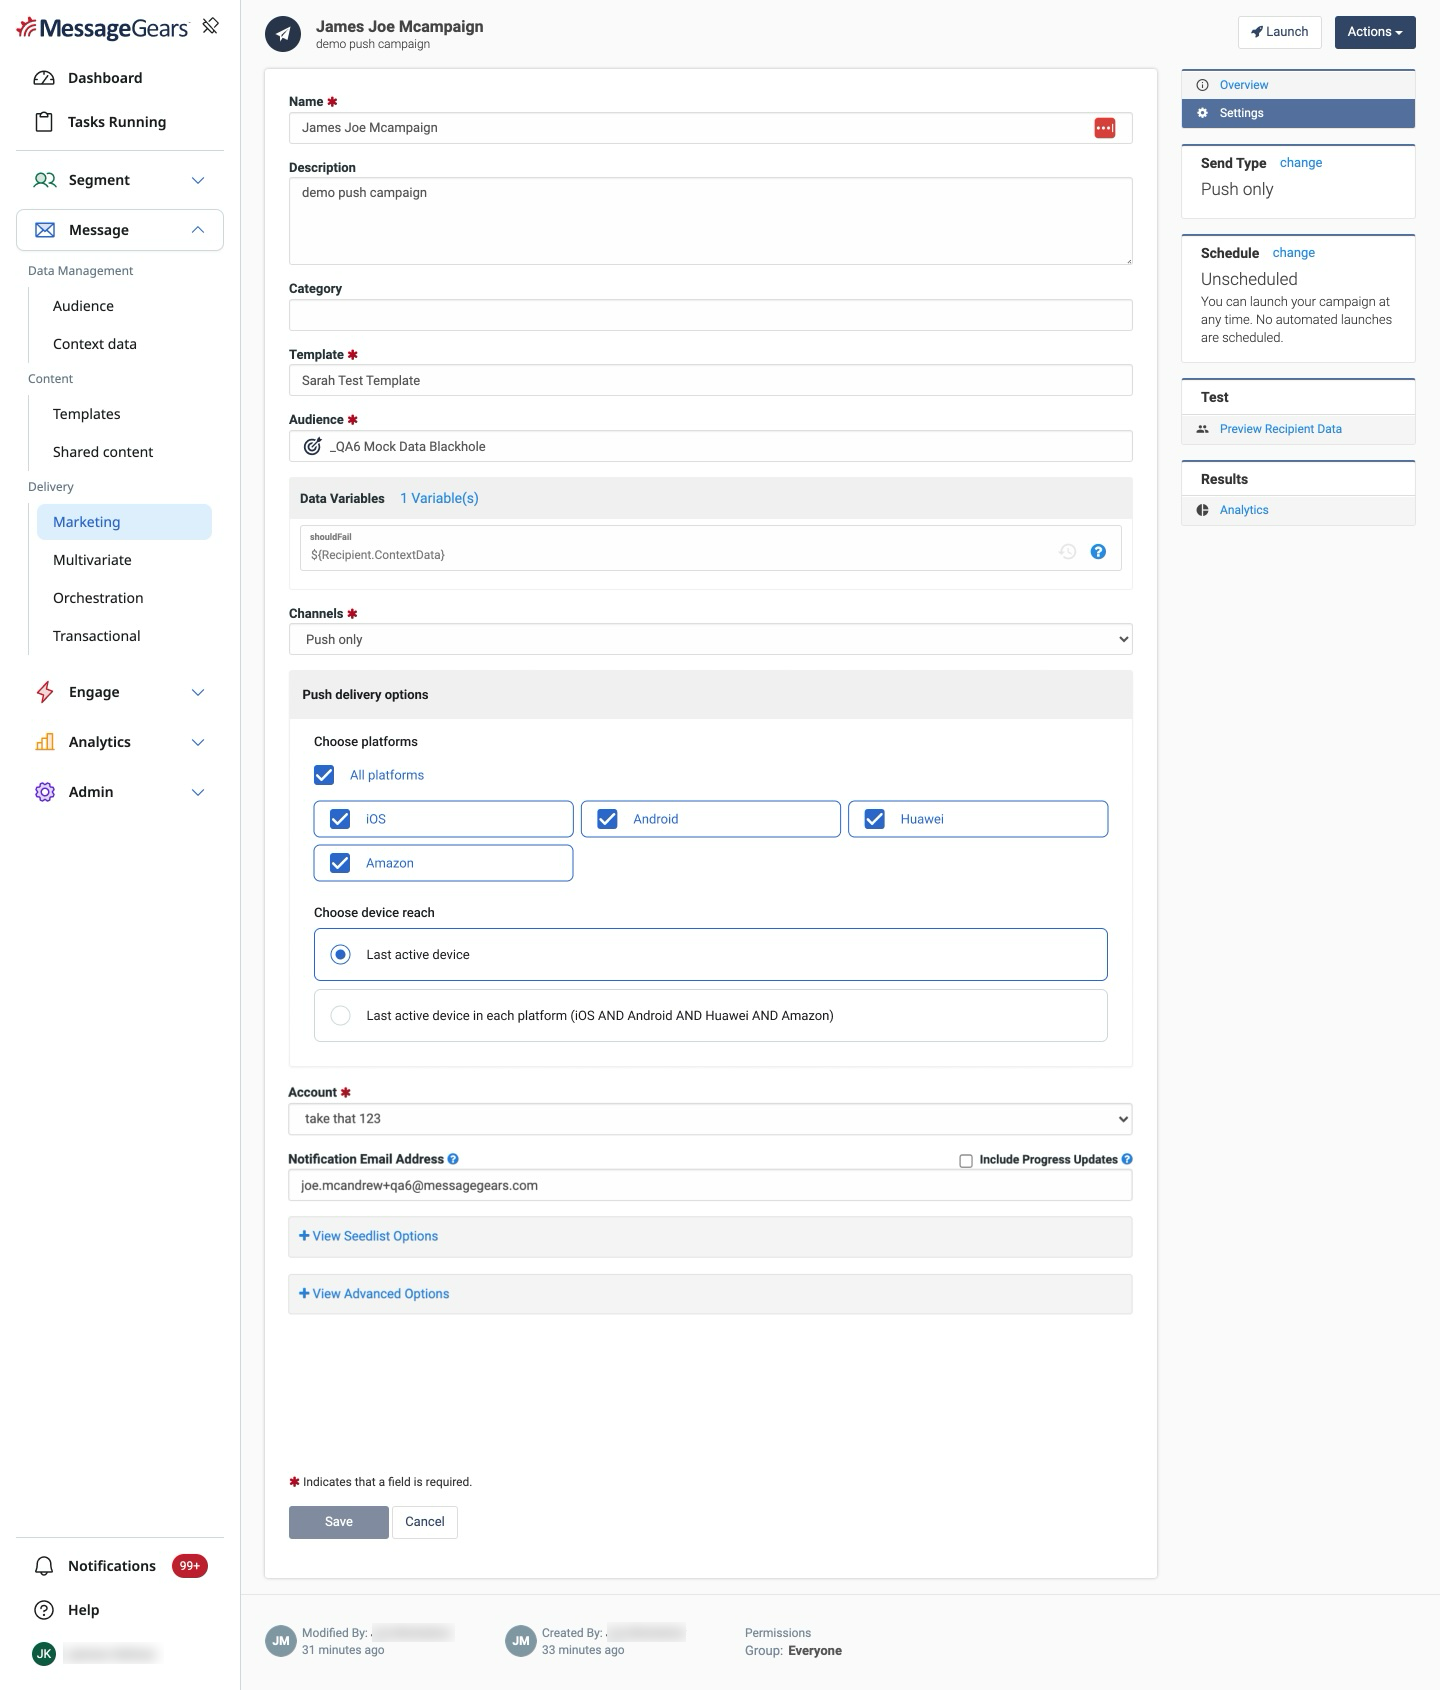Image resolution: width=1440 pixels, height=1690 pixels.
Task: Click the Help question mark icon in sidebar
Action: click(44, 1610)
